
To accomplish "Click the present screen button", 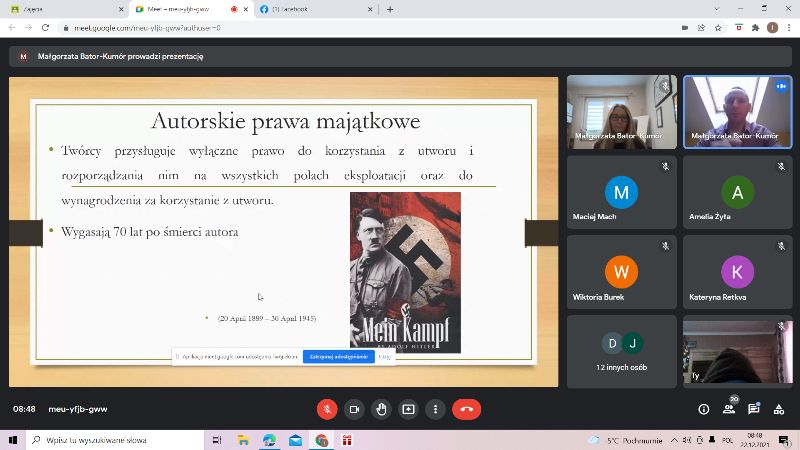I will [x=408, y=409].
